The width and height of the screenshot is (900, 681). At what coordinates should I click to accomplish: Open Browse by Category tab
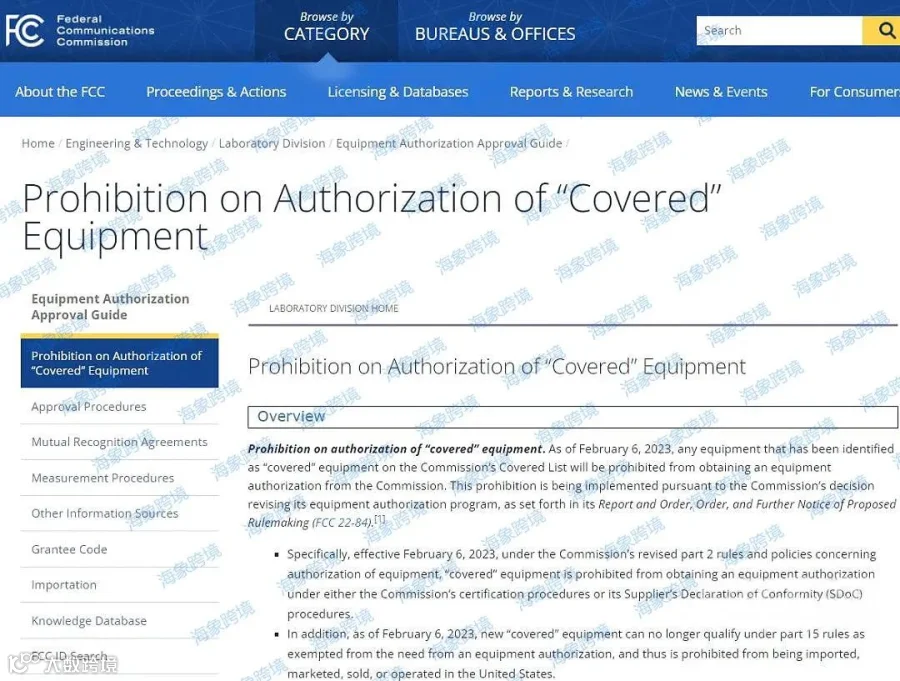pos(327,27)
